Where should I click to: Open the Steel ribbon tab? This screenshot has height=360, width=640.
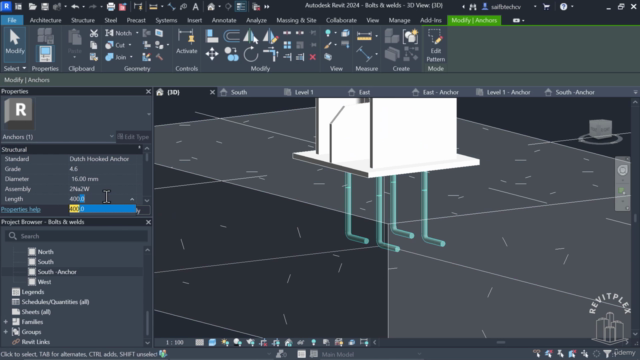(111, 20)
